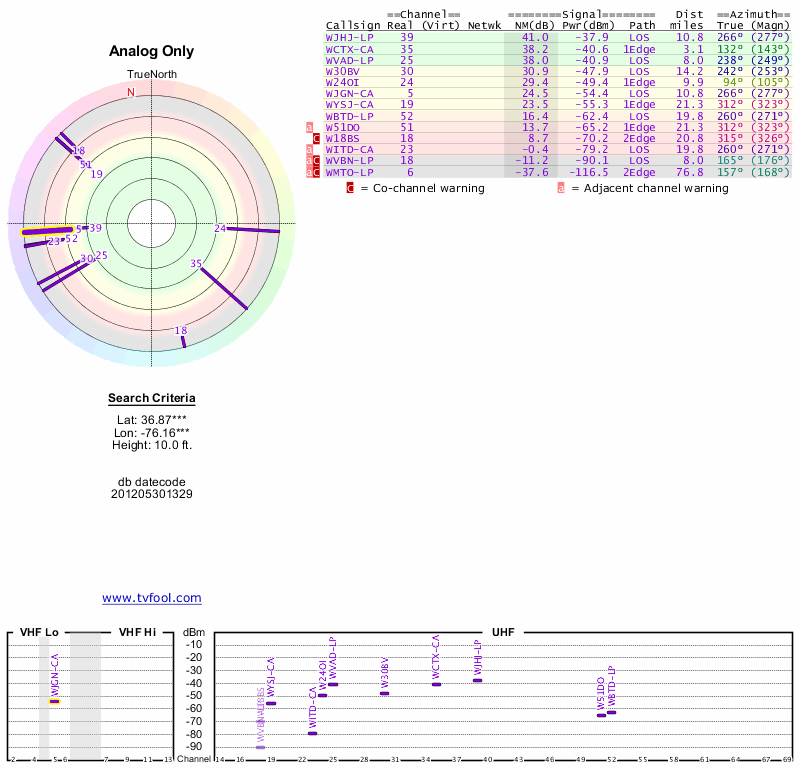
Task: Click the WCTX-CA signal bar in UHF chart
Action: 436,684
